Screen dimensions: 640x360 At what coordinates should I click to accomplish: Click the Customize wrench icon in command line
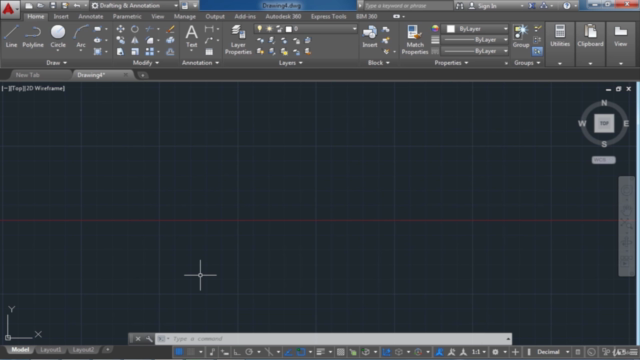(149, 339)
